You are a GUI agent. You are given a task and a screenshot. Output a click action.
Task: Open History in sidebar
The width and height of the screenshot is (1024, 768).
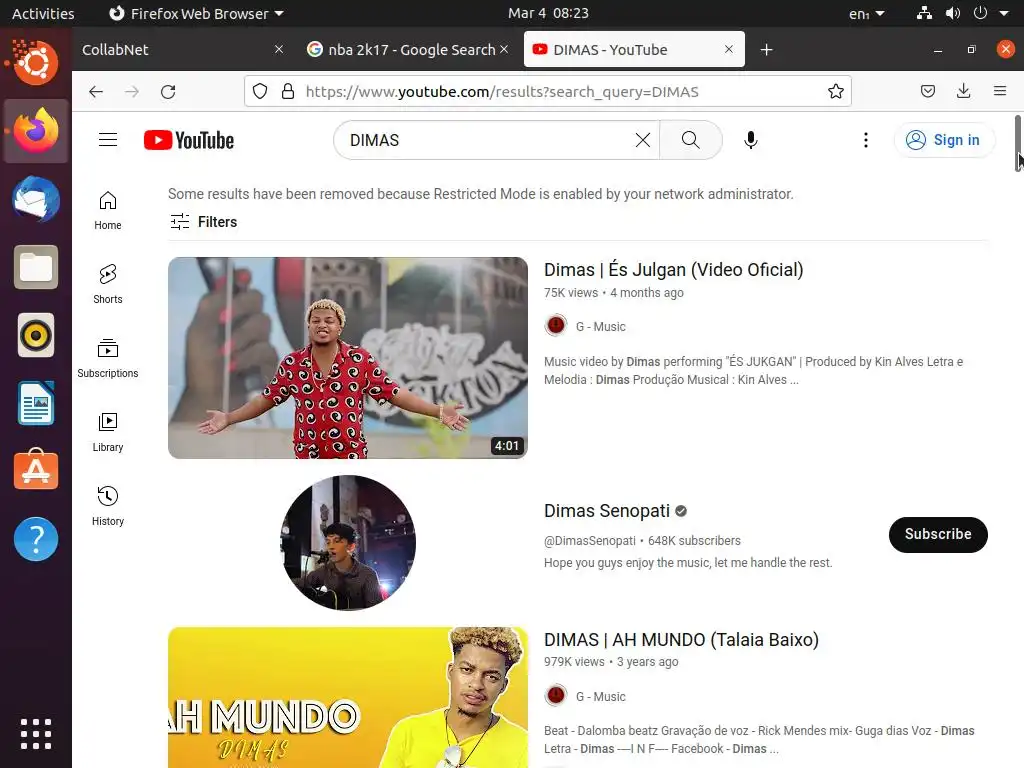(x=108, y=506)
